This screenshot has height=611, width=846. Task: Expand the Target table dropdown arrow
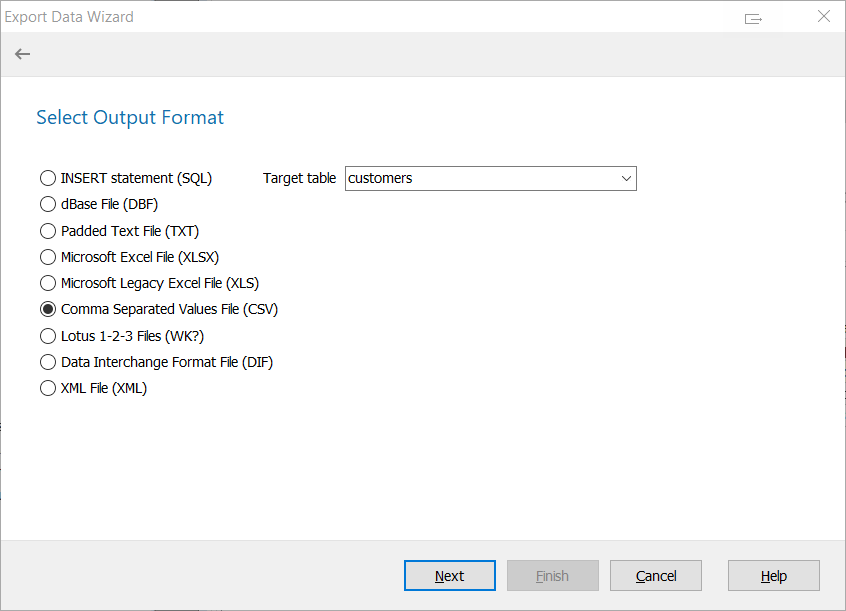626,179
